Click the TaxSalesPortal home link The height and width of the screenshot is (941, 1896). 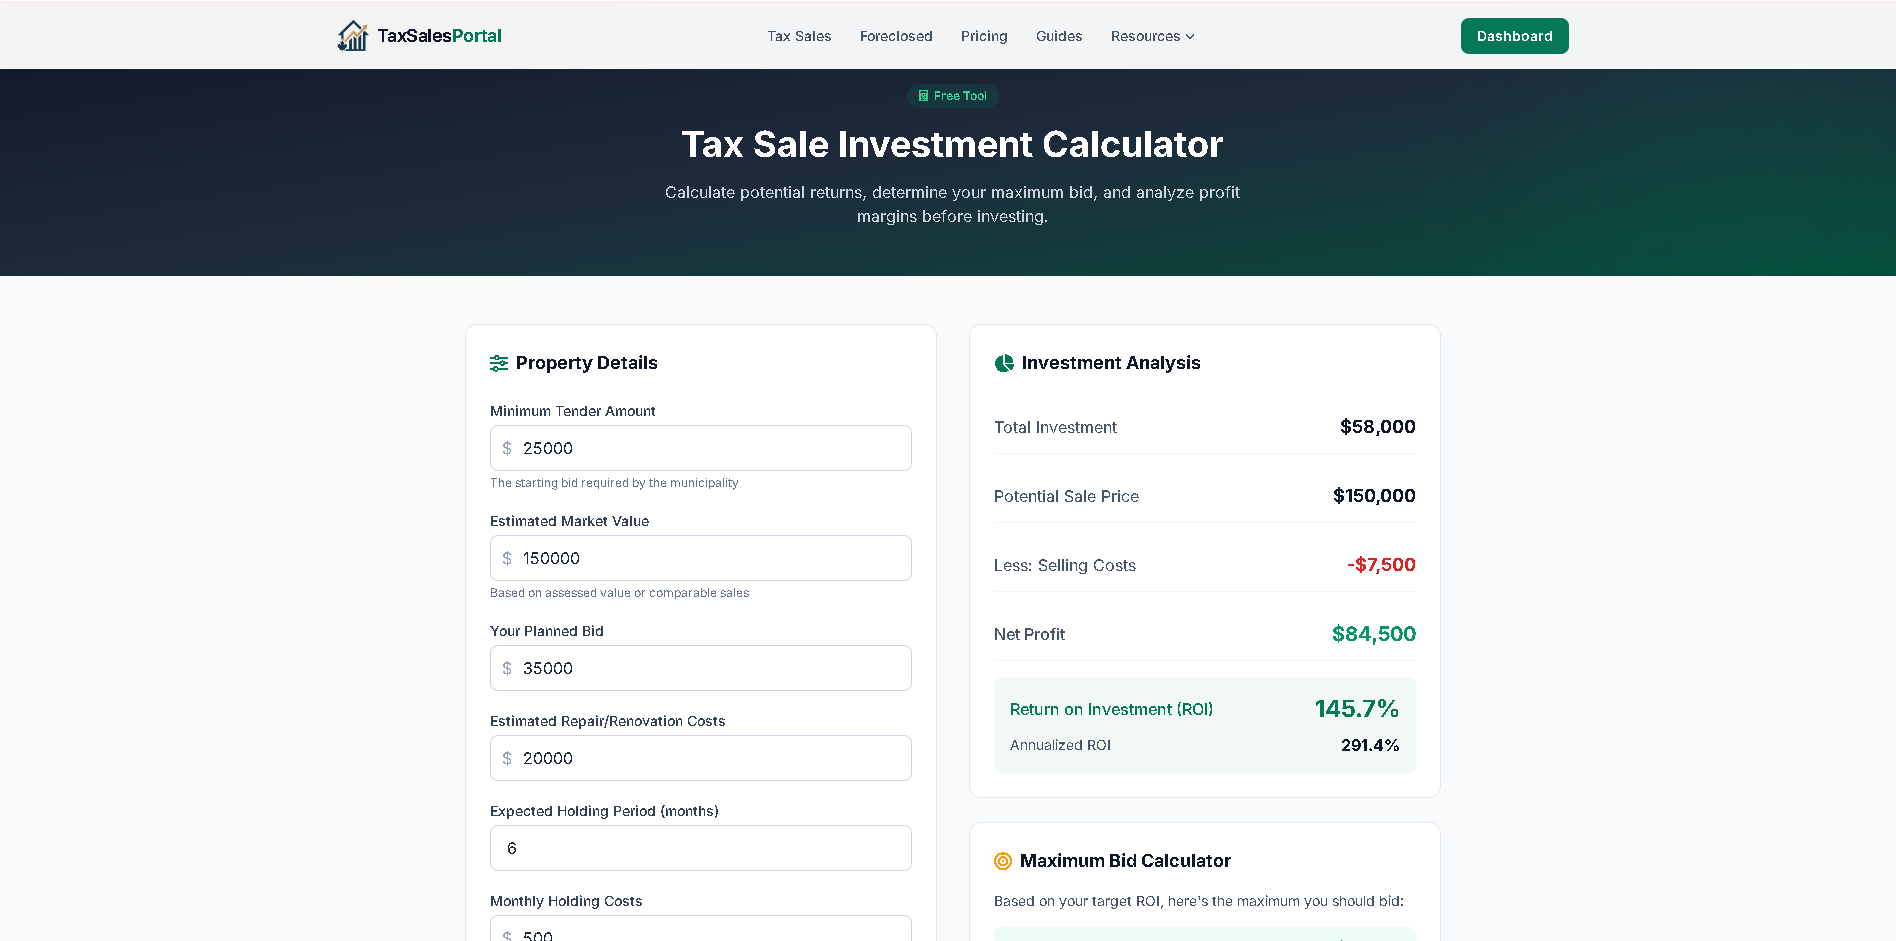tap(419, 35)
